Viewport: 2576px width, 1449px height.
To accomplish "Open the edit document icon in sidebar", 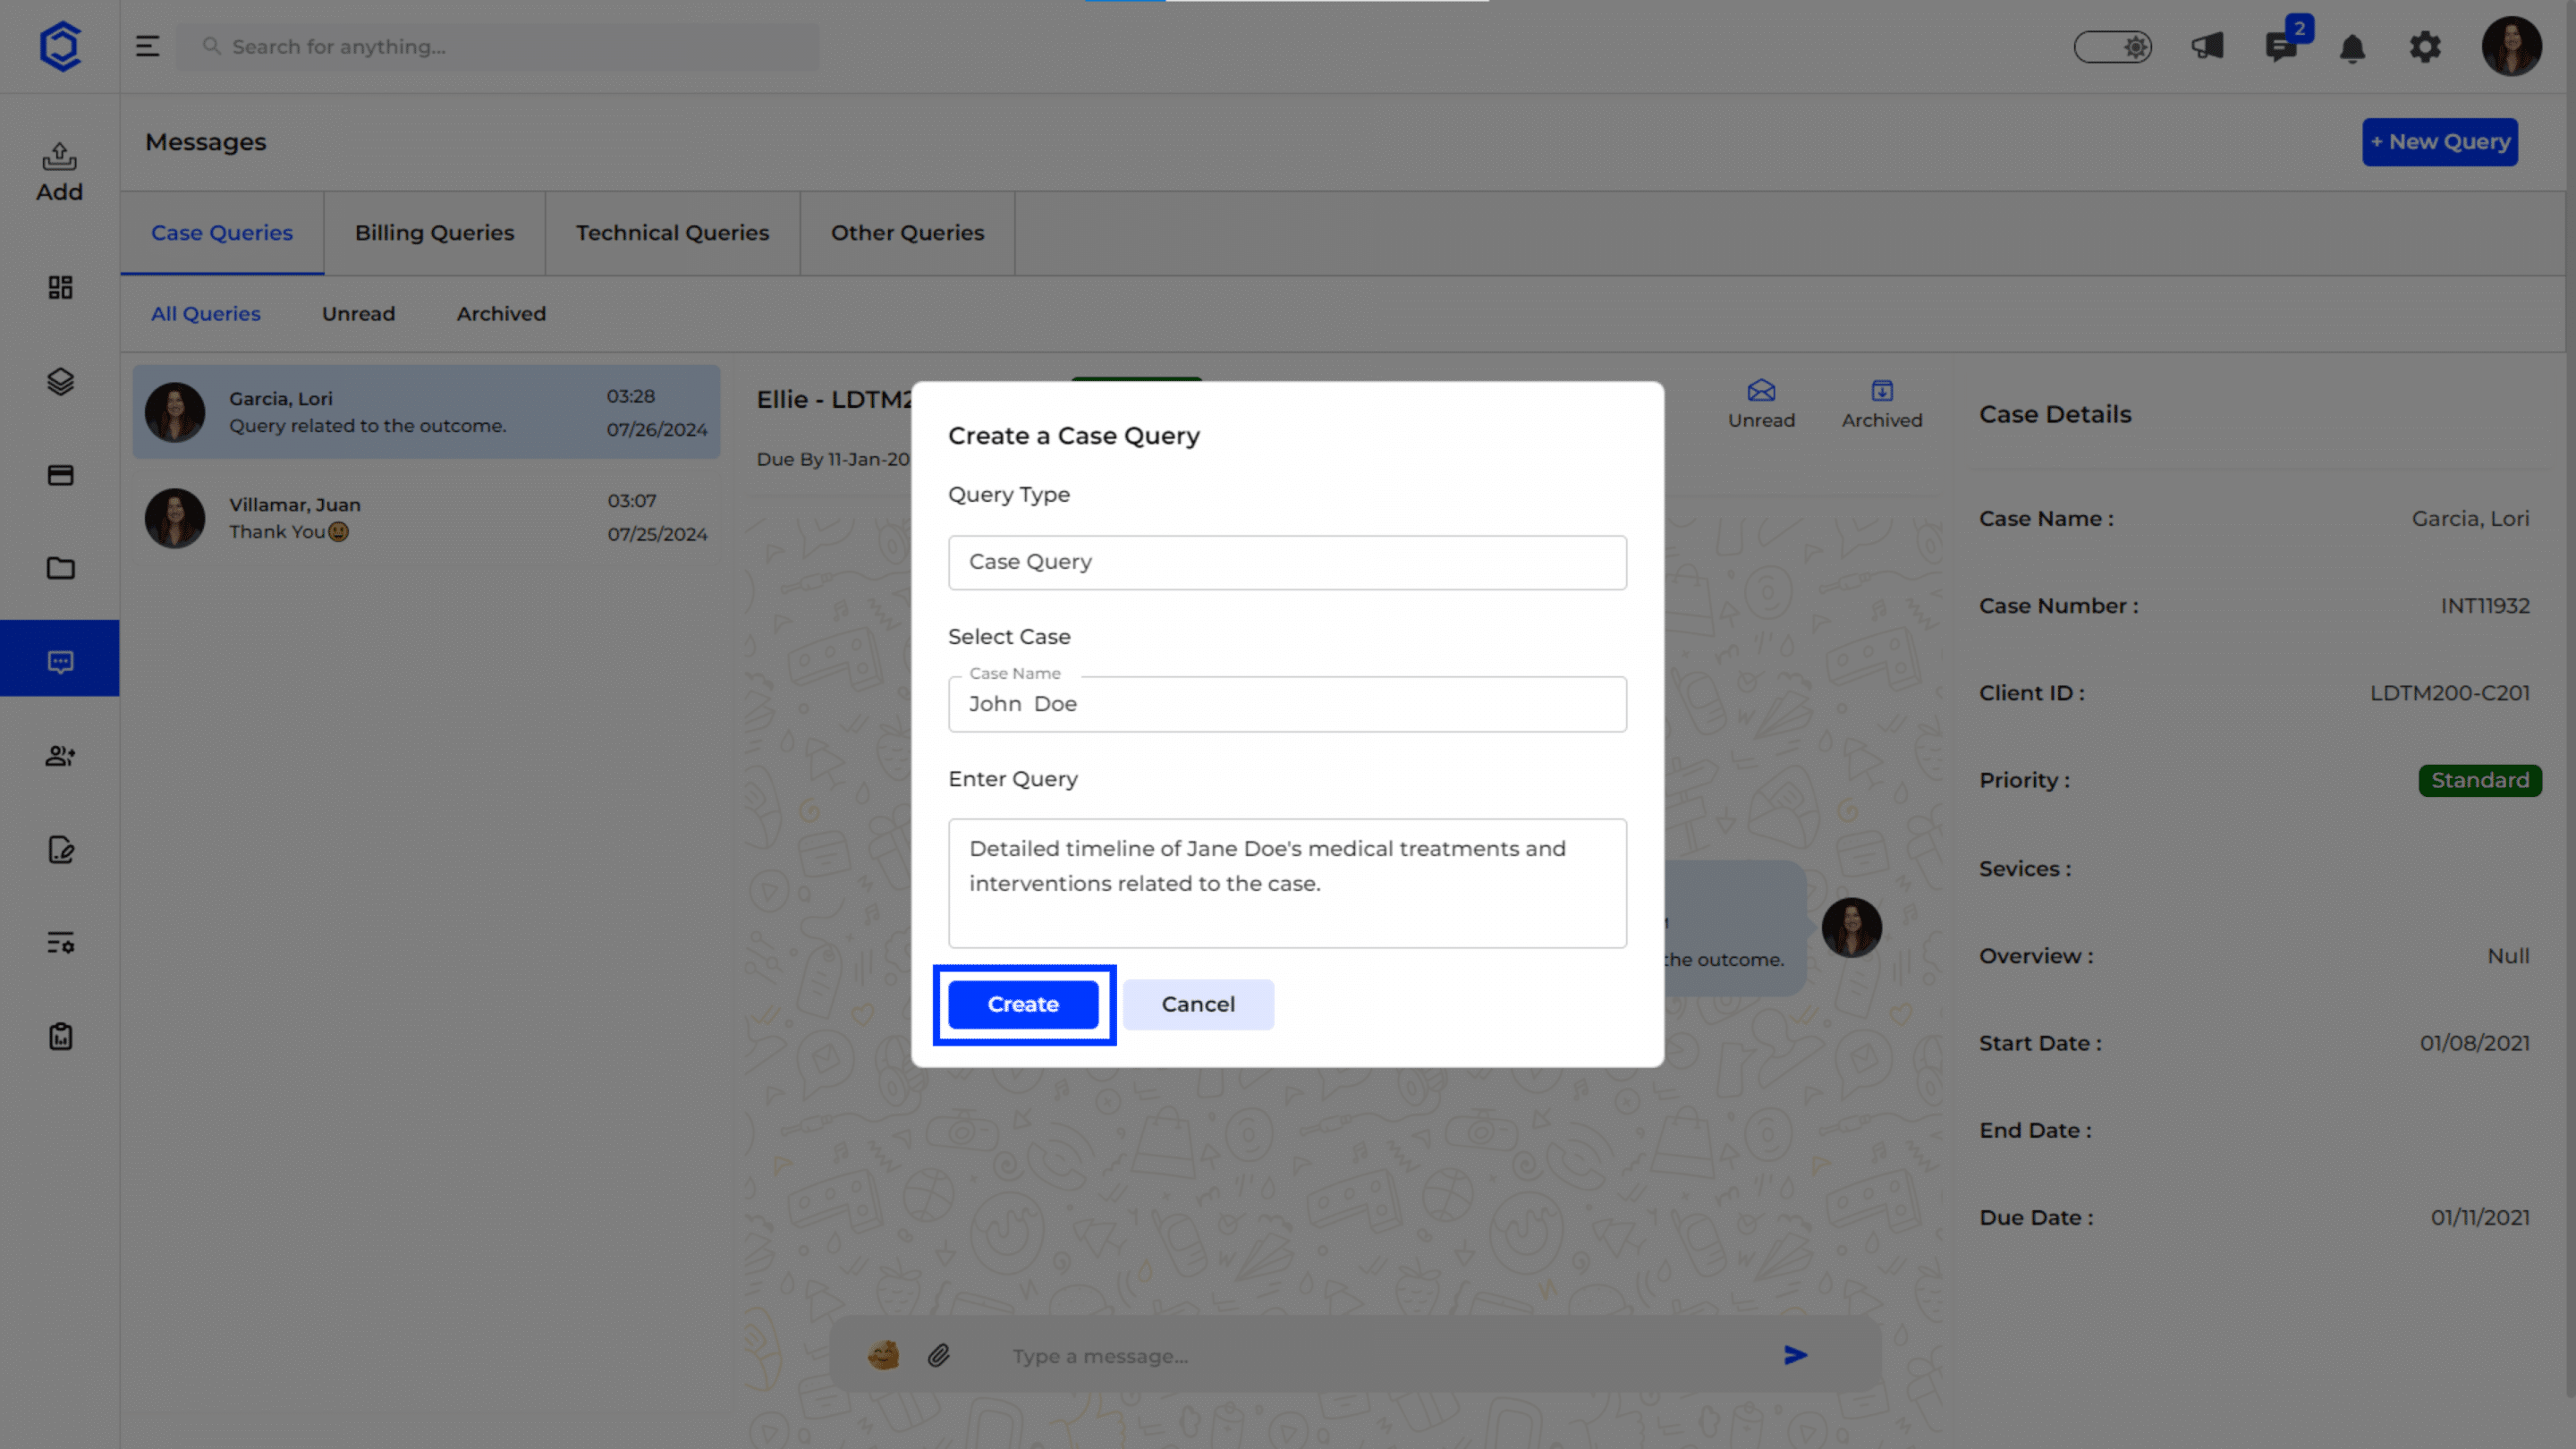I will tap(60, 849).
